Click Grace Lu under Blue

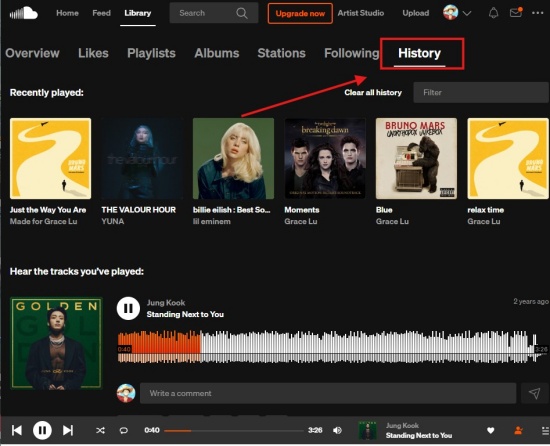coord(392,221)
